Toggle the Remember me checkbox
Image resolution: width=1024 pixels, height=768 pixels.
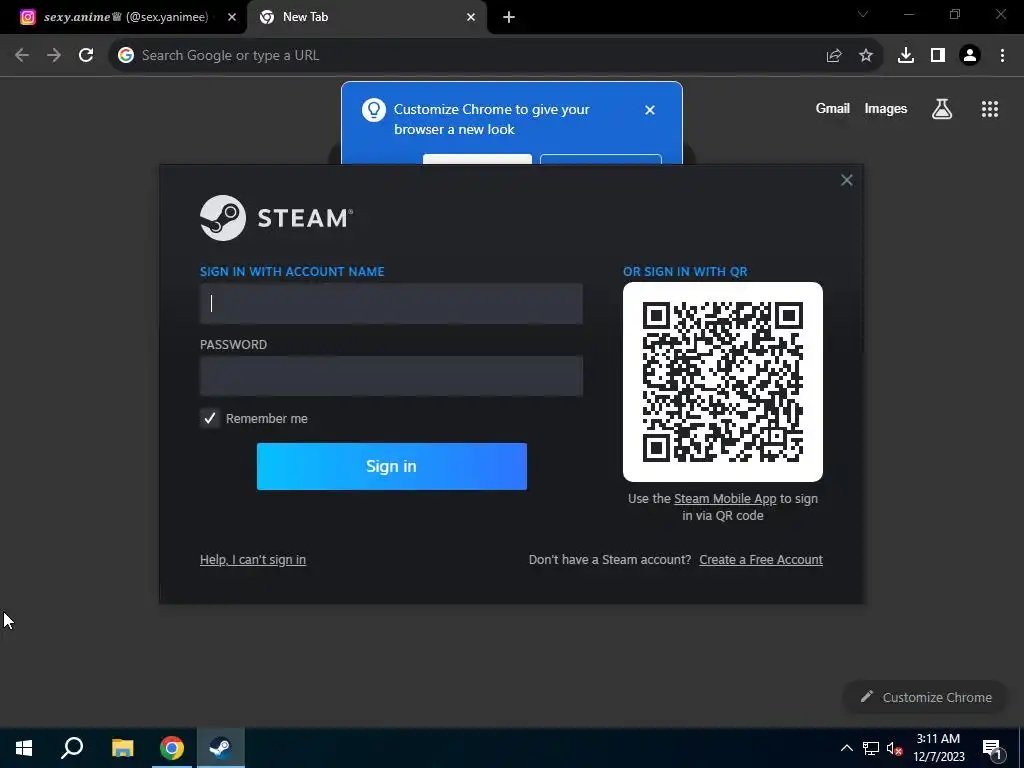coord(210,419)
